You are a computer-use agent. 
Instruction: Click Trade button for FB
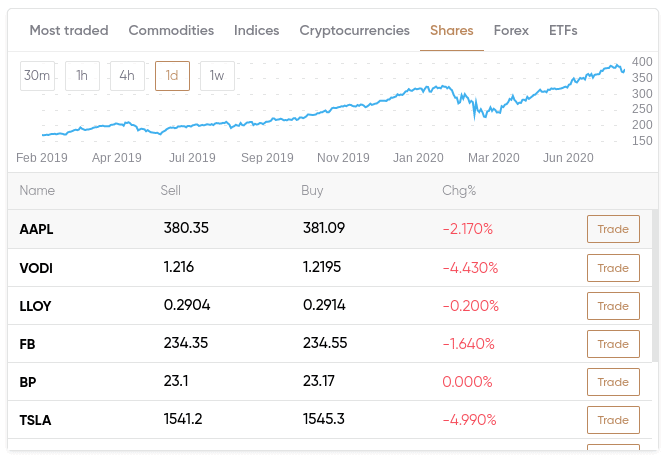[613, 344]
